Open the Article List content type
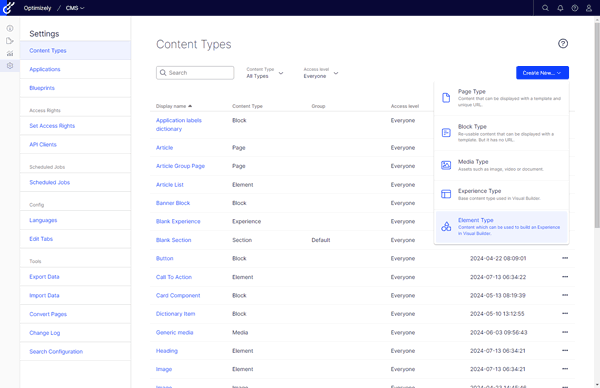This screenshot has width=600, height=388. click(x=170, y=184)
